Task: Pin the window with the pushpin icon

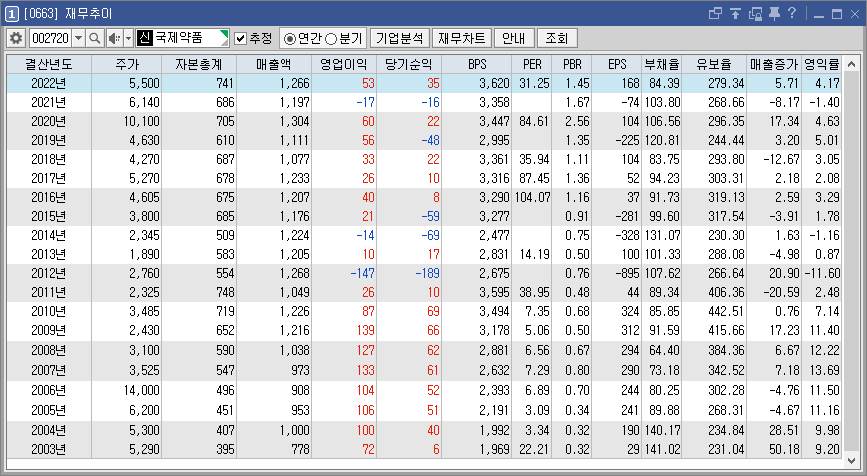Action: pos(774,13)
